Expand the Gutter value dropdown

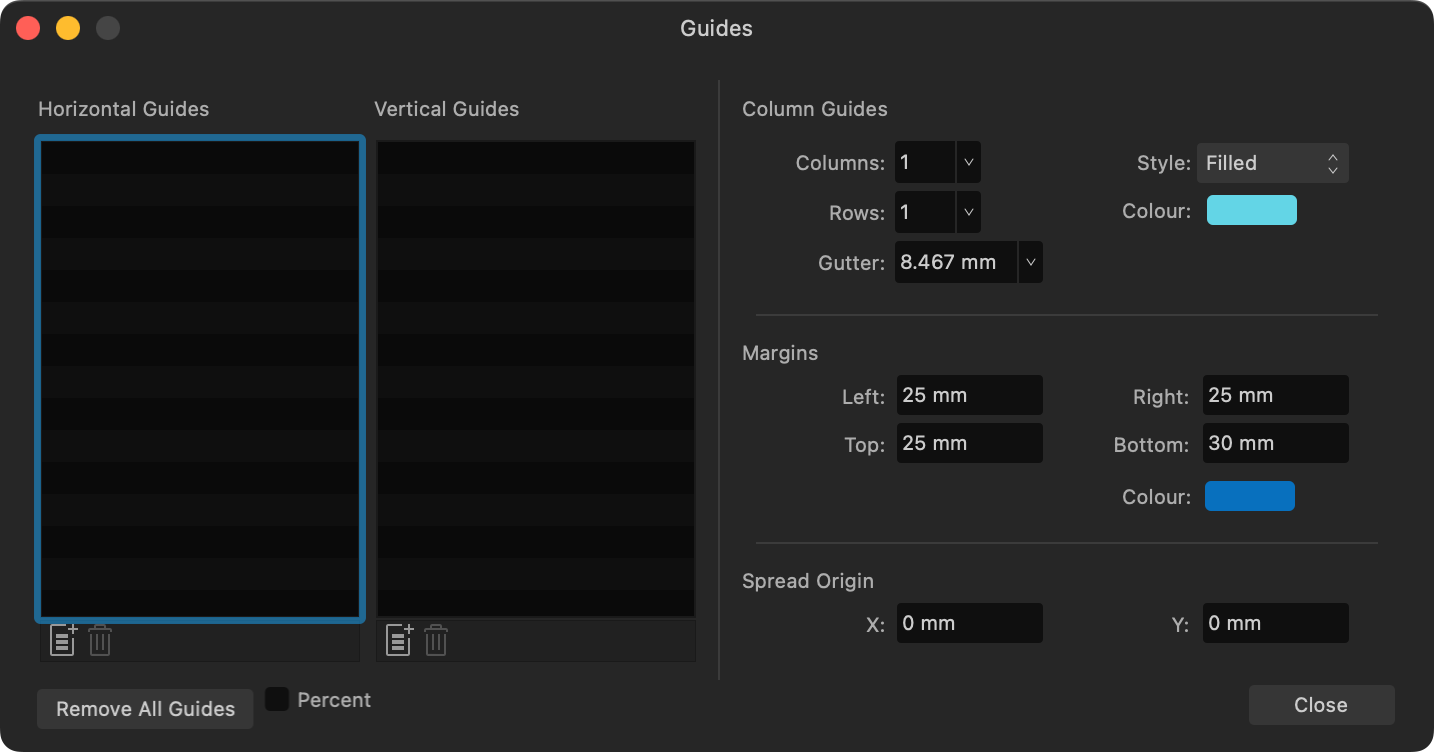[x=1030, y=261]
